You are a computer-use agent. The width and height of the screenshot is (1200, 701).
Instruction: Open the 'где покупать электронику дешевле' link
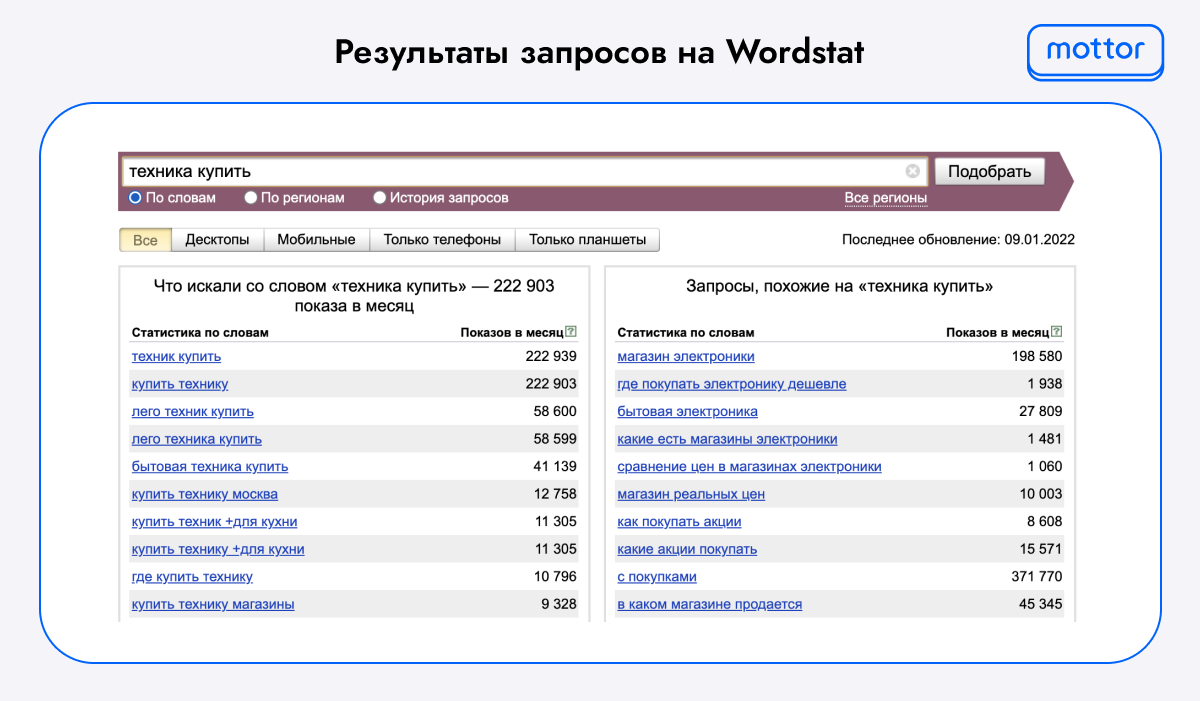(x=732, y=384)
